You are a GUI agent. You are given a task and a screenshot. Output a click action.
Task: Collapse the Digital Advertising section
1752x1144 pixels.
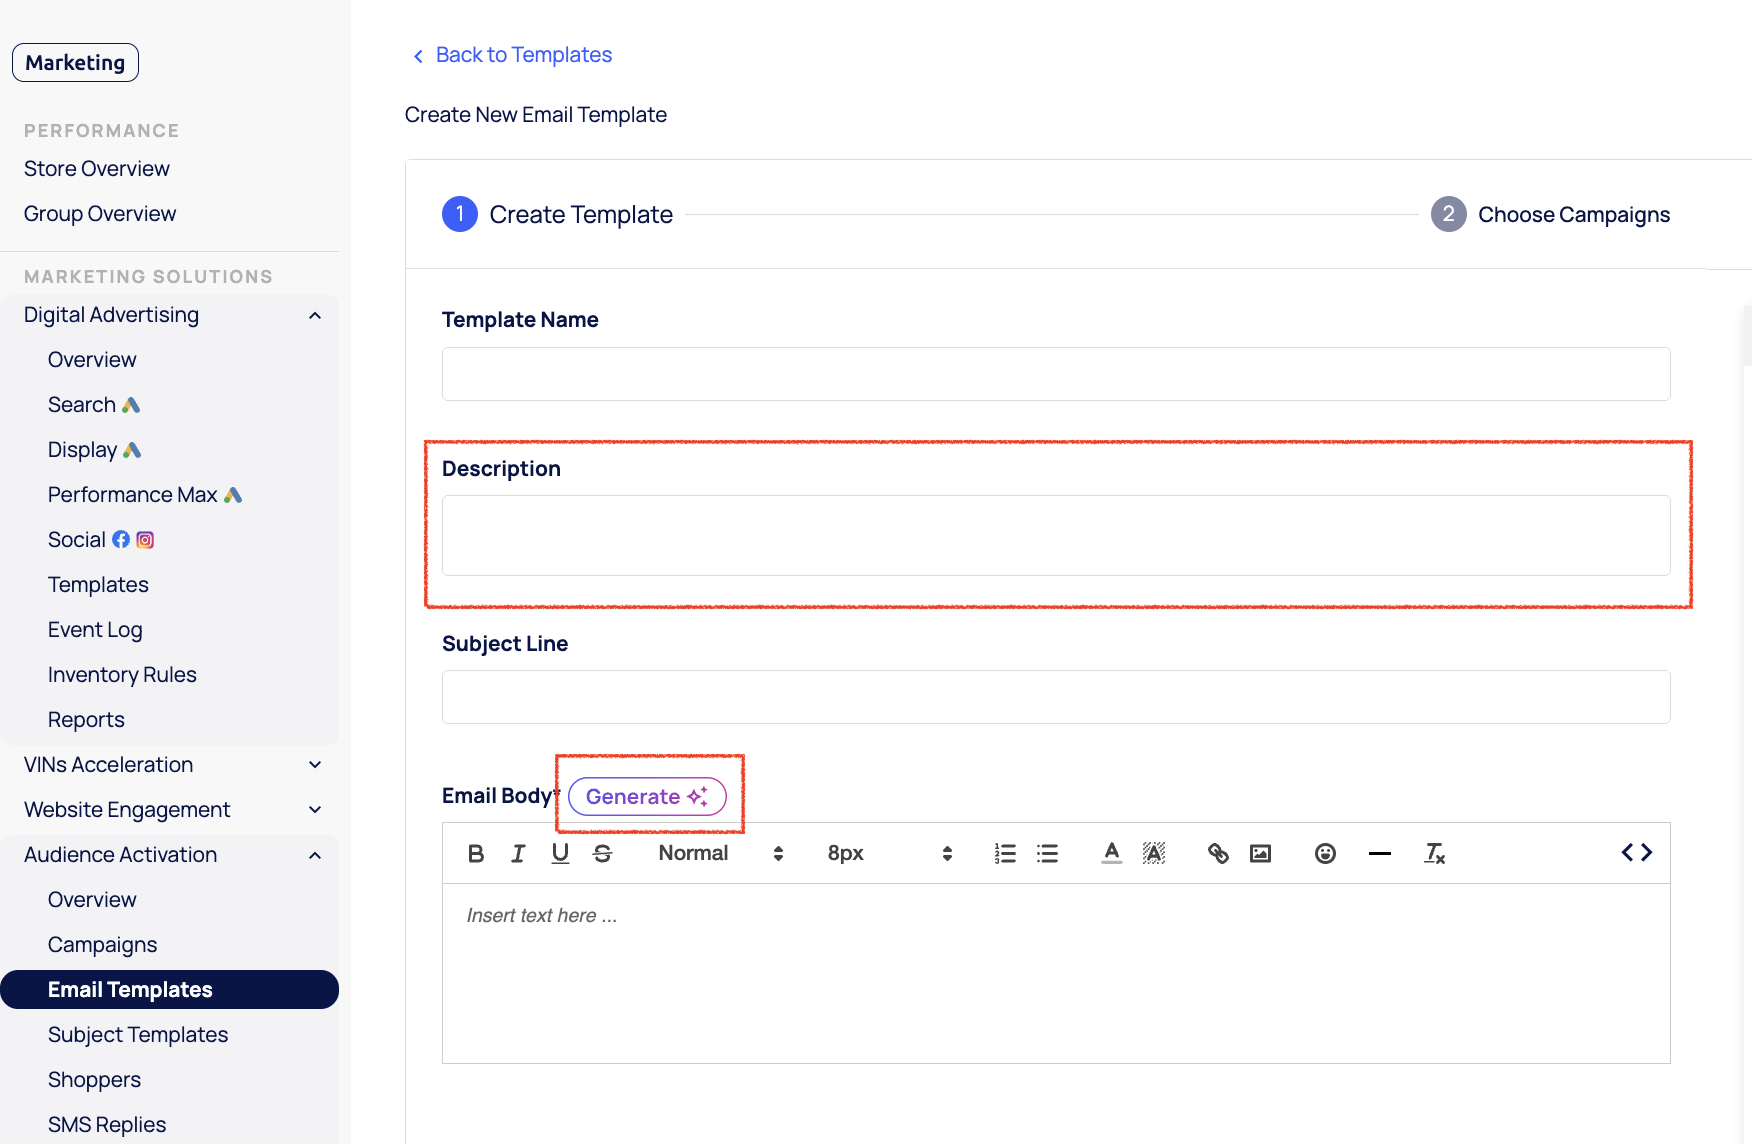pos(315,315)
